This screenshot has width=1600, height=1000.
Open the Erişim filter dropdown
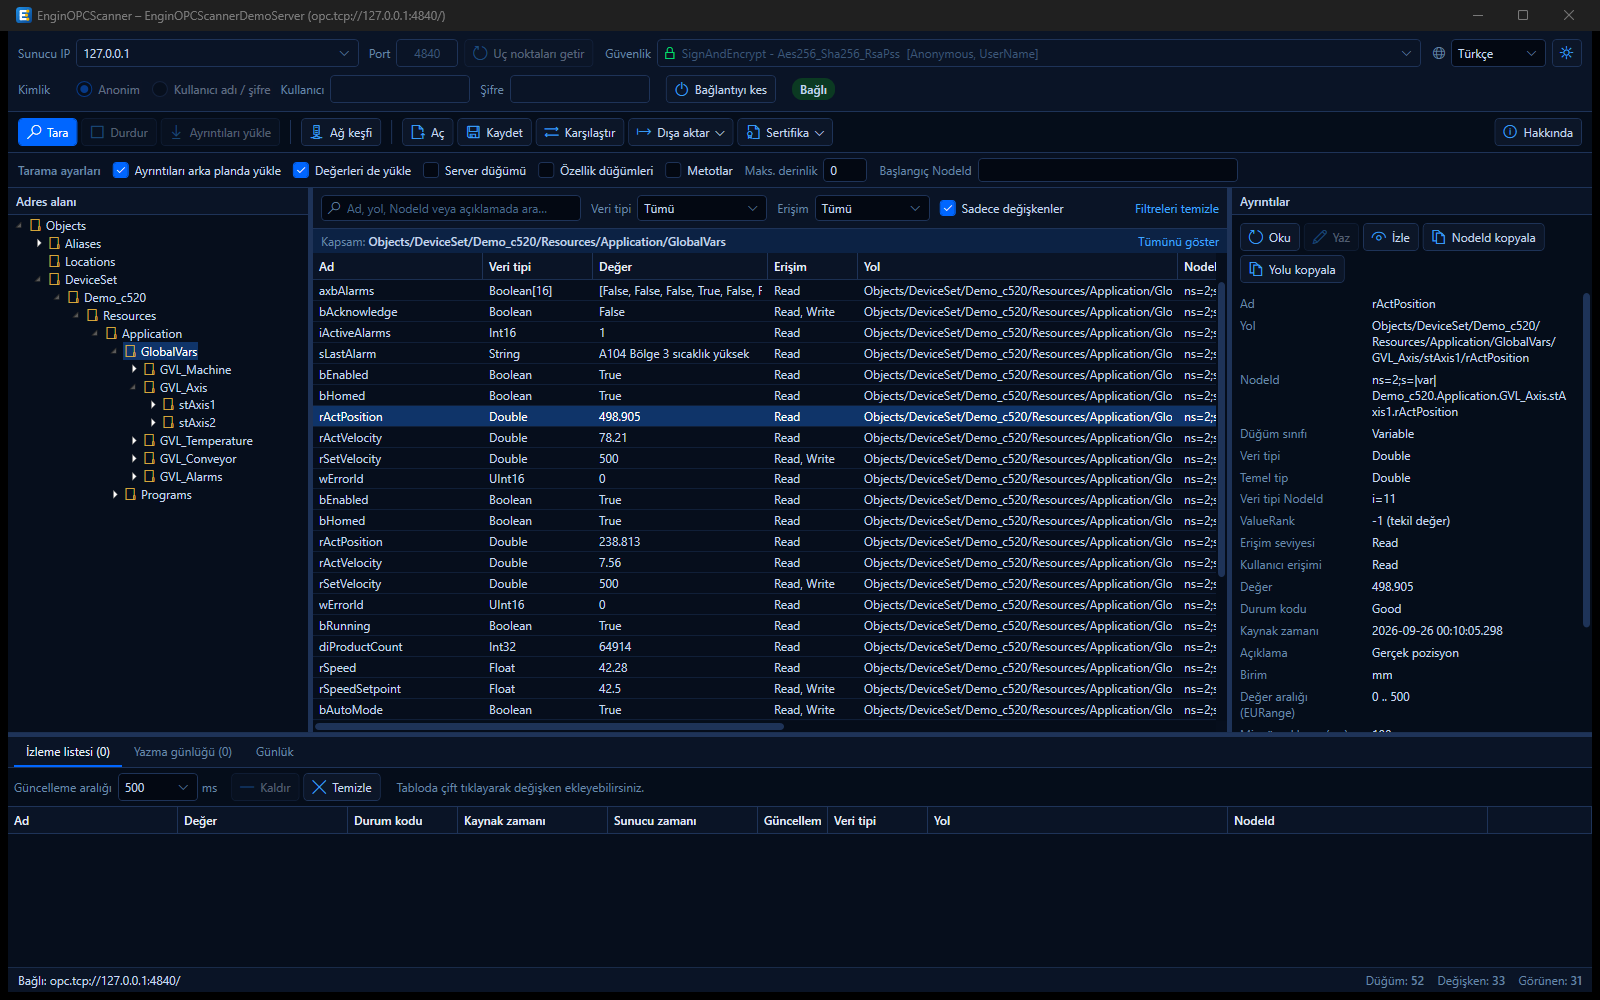click(x=872, y=208)
